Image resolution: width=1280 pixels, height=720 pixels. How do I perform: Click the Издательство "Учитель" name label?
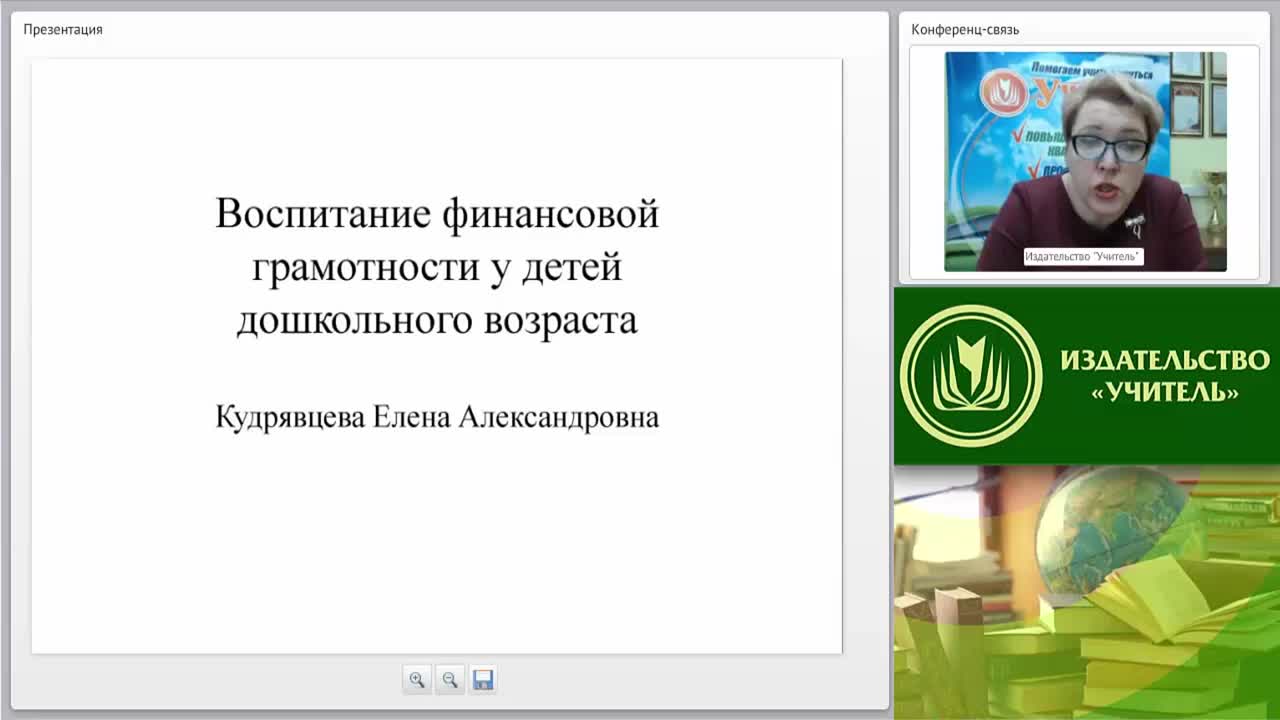coord(1083,257)
